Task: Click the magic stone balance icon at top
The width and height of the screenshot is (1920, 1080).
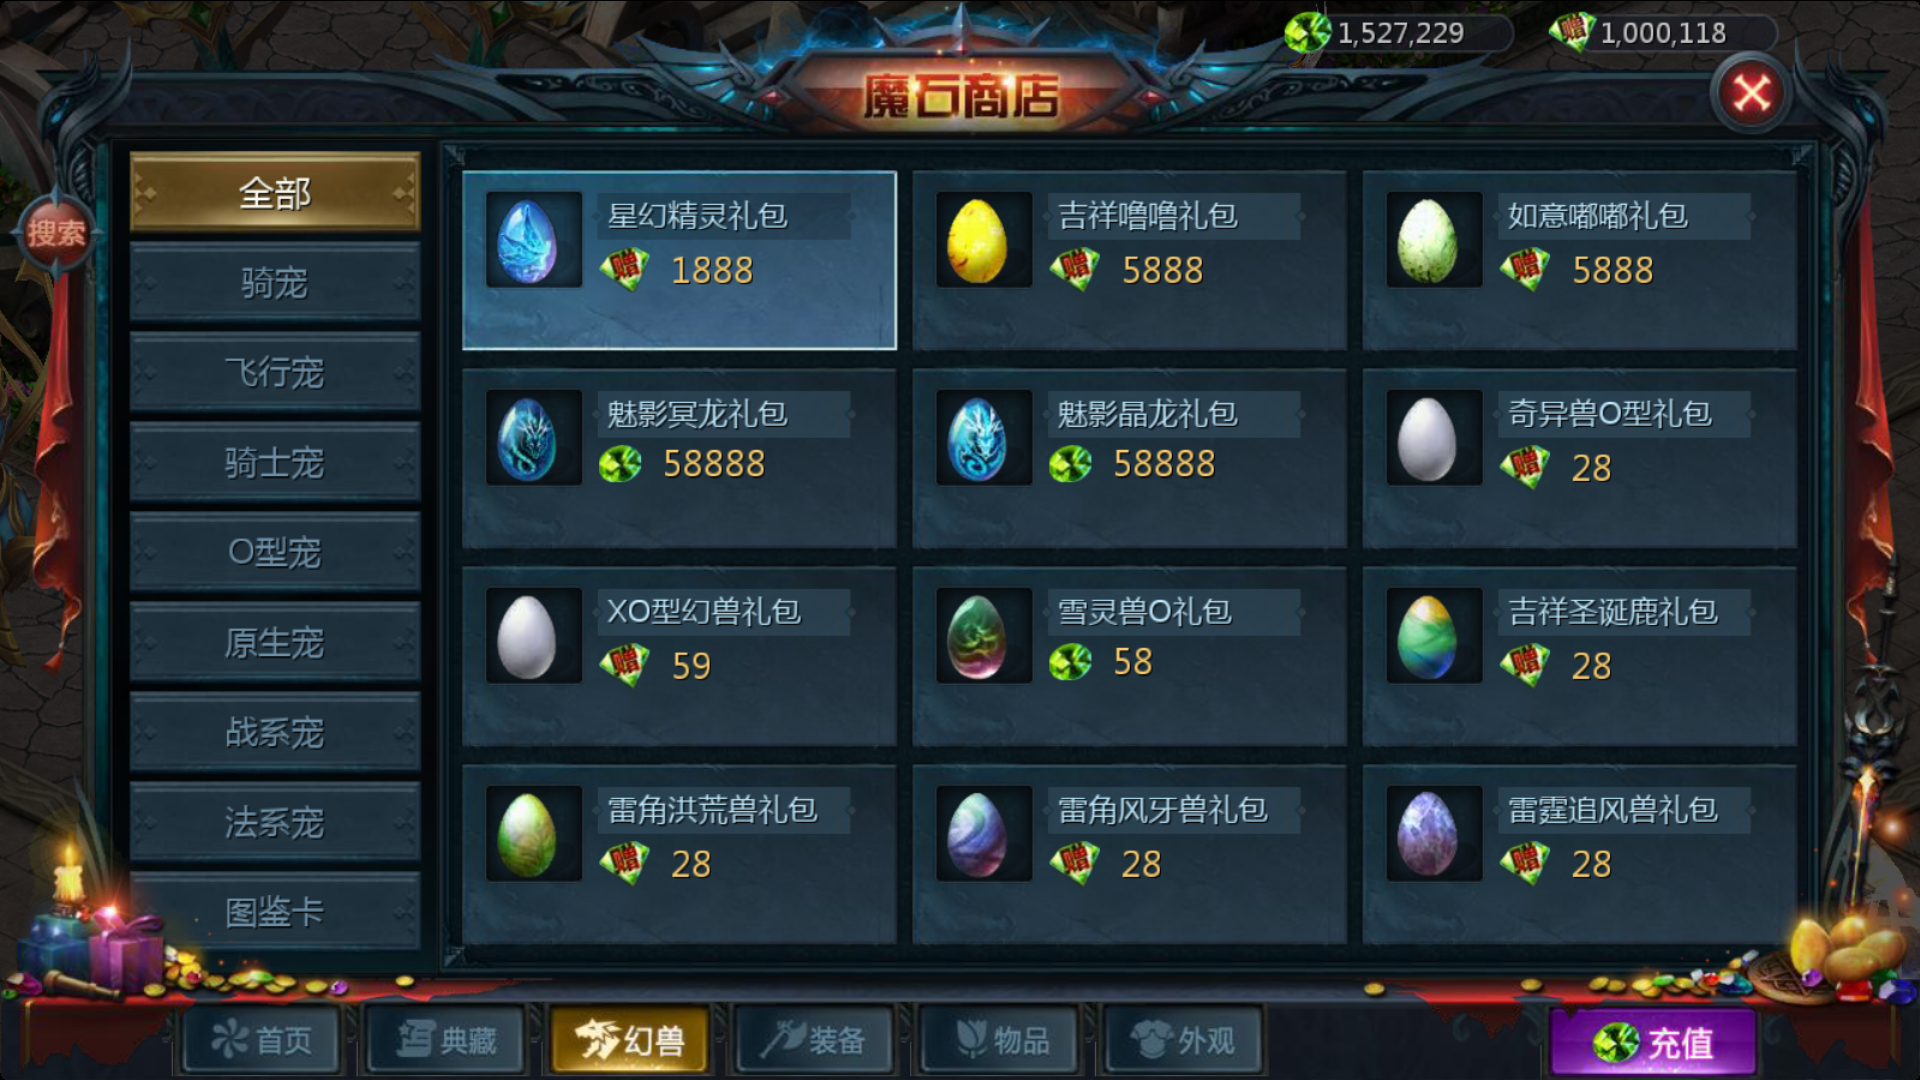Action: (x=1307, y=33)
